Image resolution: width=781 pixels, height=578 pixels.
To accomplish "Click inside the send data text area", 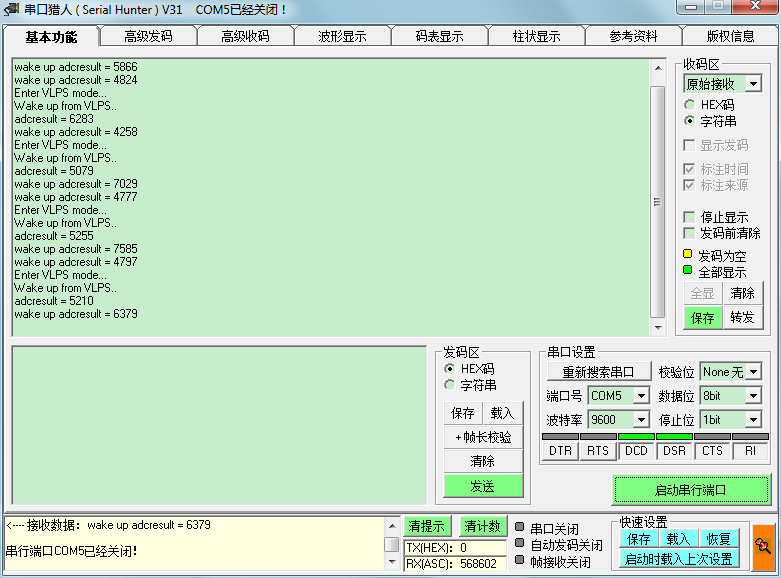I will point(220,426).
